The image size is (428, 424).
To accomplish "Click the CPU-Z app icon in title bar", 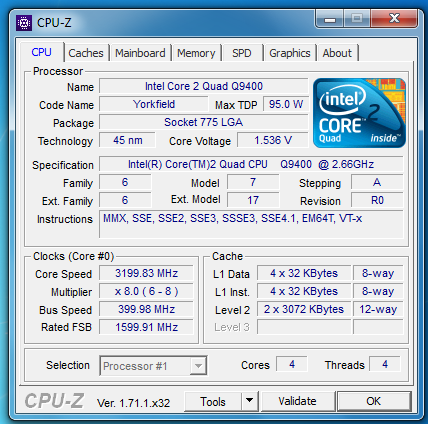I will 24,23.
